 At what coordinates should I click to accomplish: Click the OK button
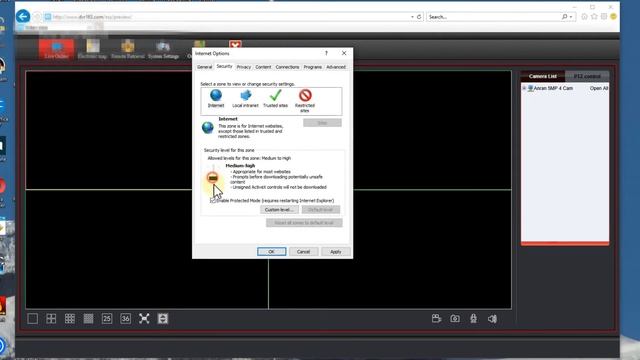271,251
